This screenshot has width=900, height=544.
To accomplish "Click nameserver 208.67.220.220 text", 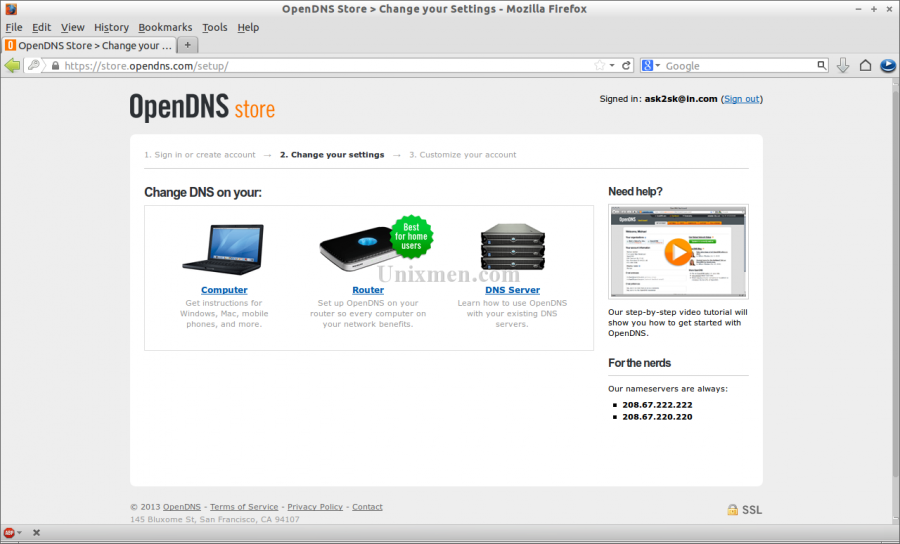I will pos(657,417).
